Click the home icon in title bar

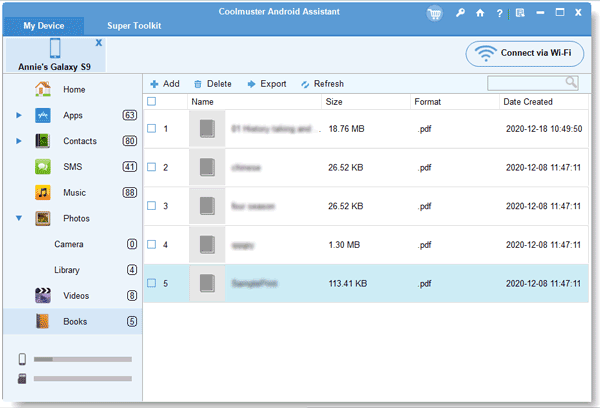point(480,13)
